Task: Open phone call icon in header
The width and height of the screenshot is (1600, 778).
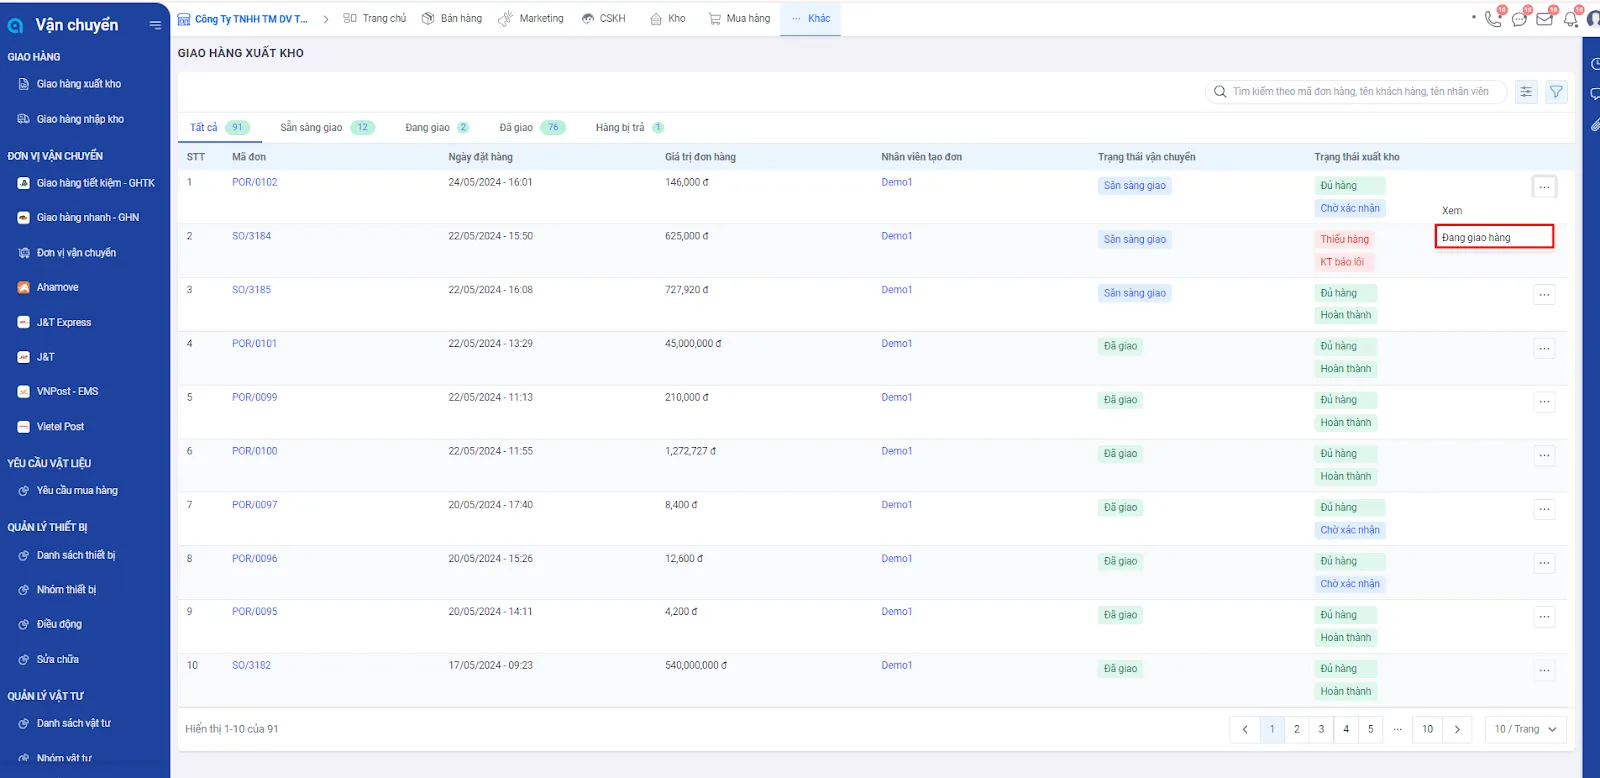Action: 1493,18
